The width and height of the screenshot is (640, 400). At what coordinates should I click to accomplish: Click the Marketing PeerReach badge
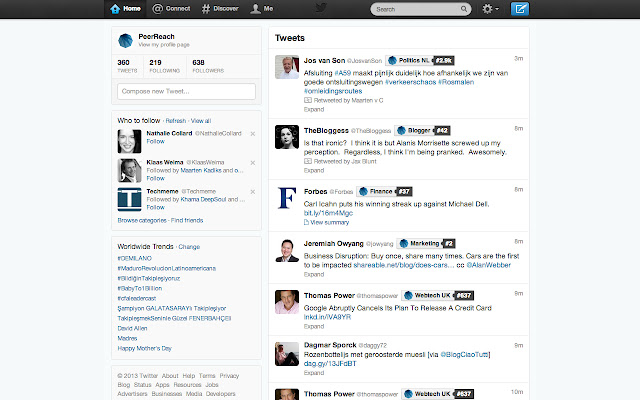pyautogui.click(x=426, y=244)
